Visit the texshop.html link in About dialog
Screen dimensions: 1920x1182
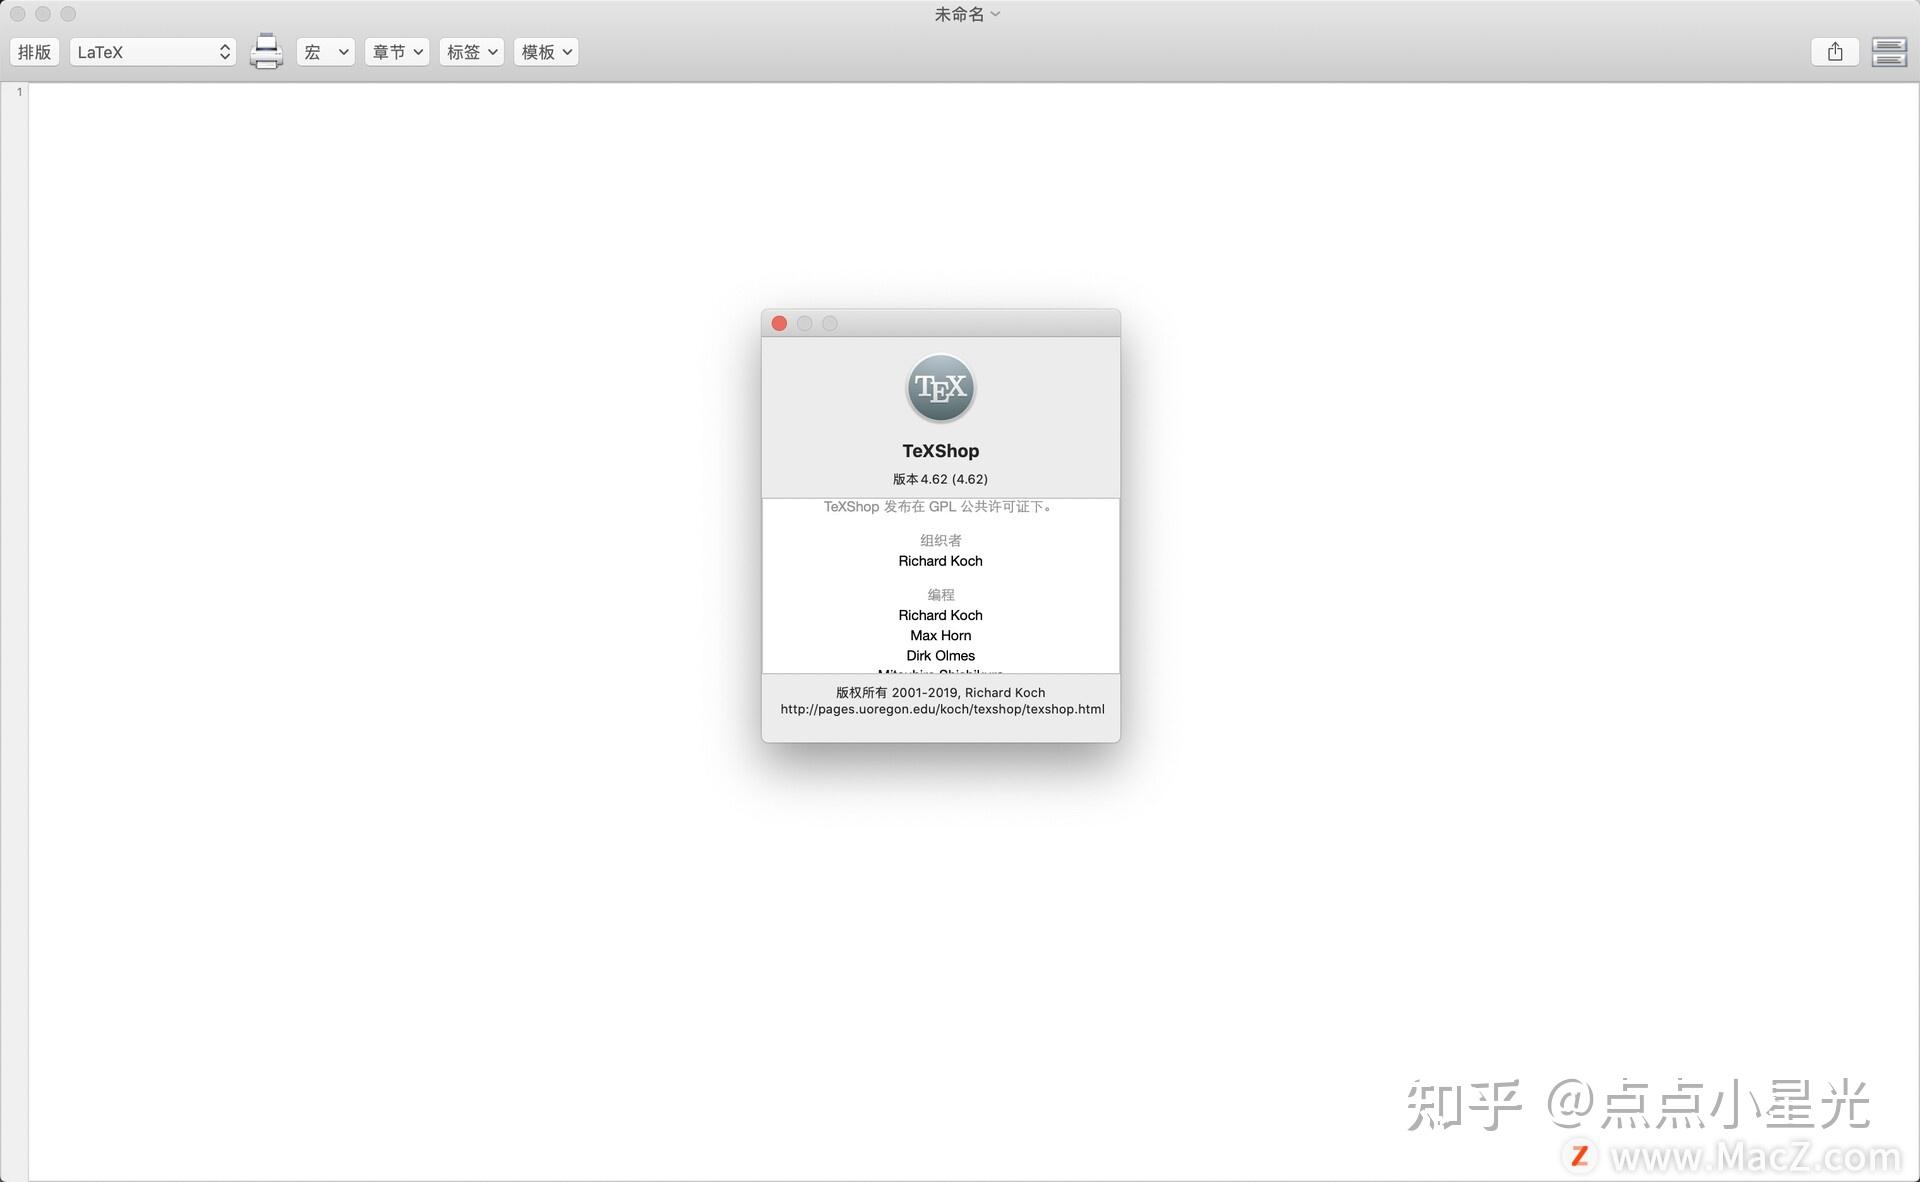tap(942, 709)
